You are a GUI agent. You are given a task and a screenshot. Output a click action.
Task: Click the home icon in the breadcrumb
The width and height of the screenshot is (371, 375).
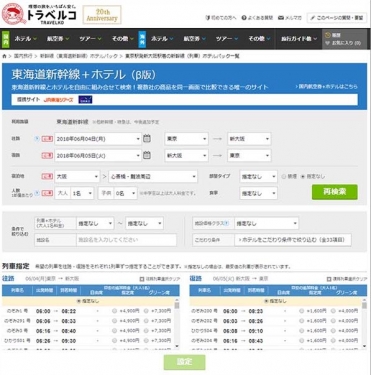(x=4, y=56)
